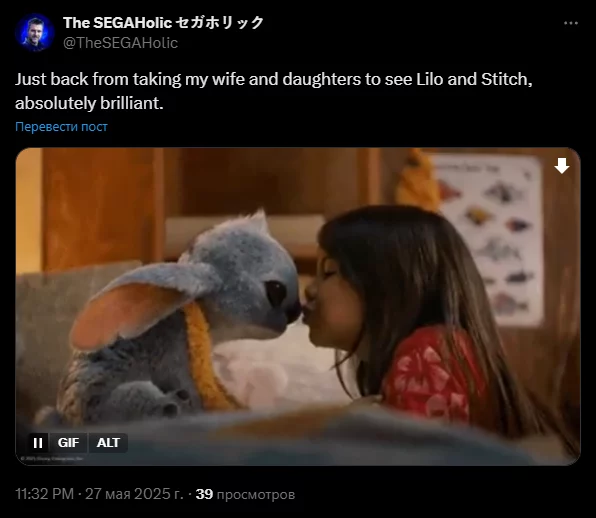Show the ALT image description
The image size is (596, 518).
108,443
